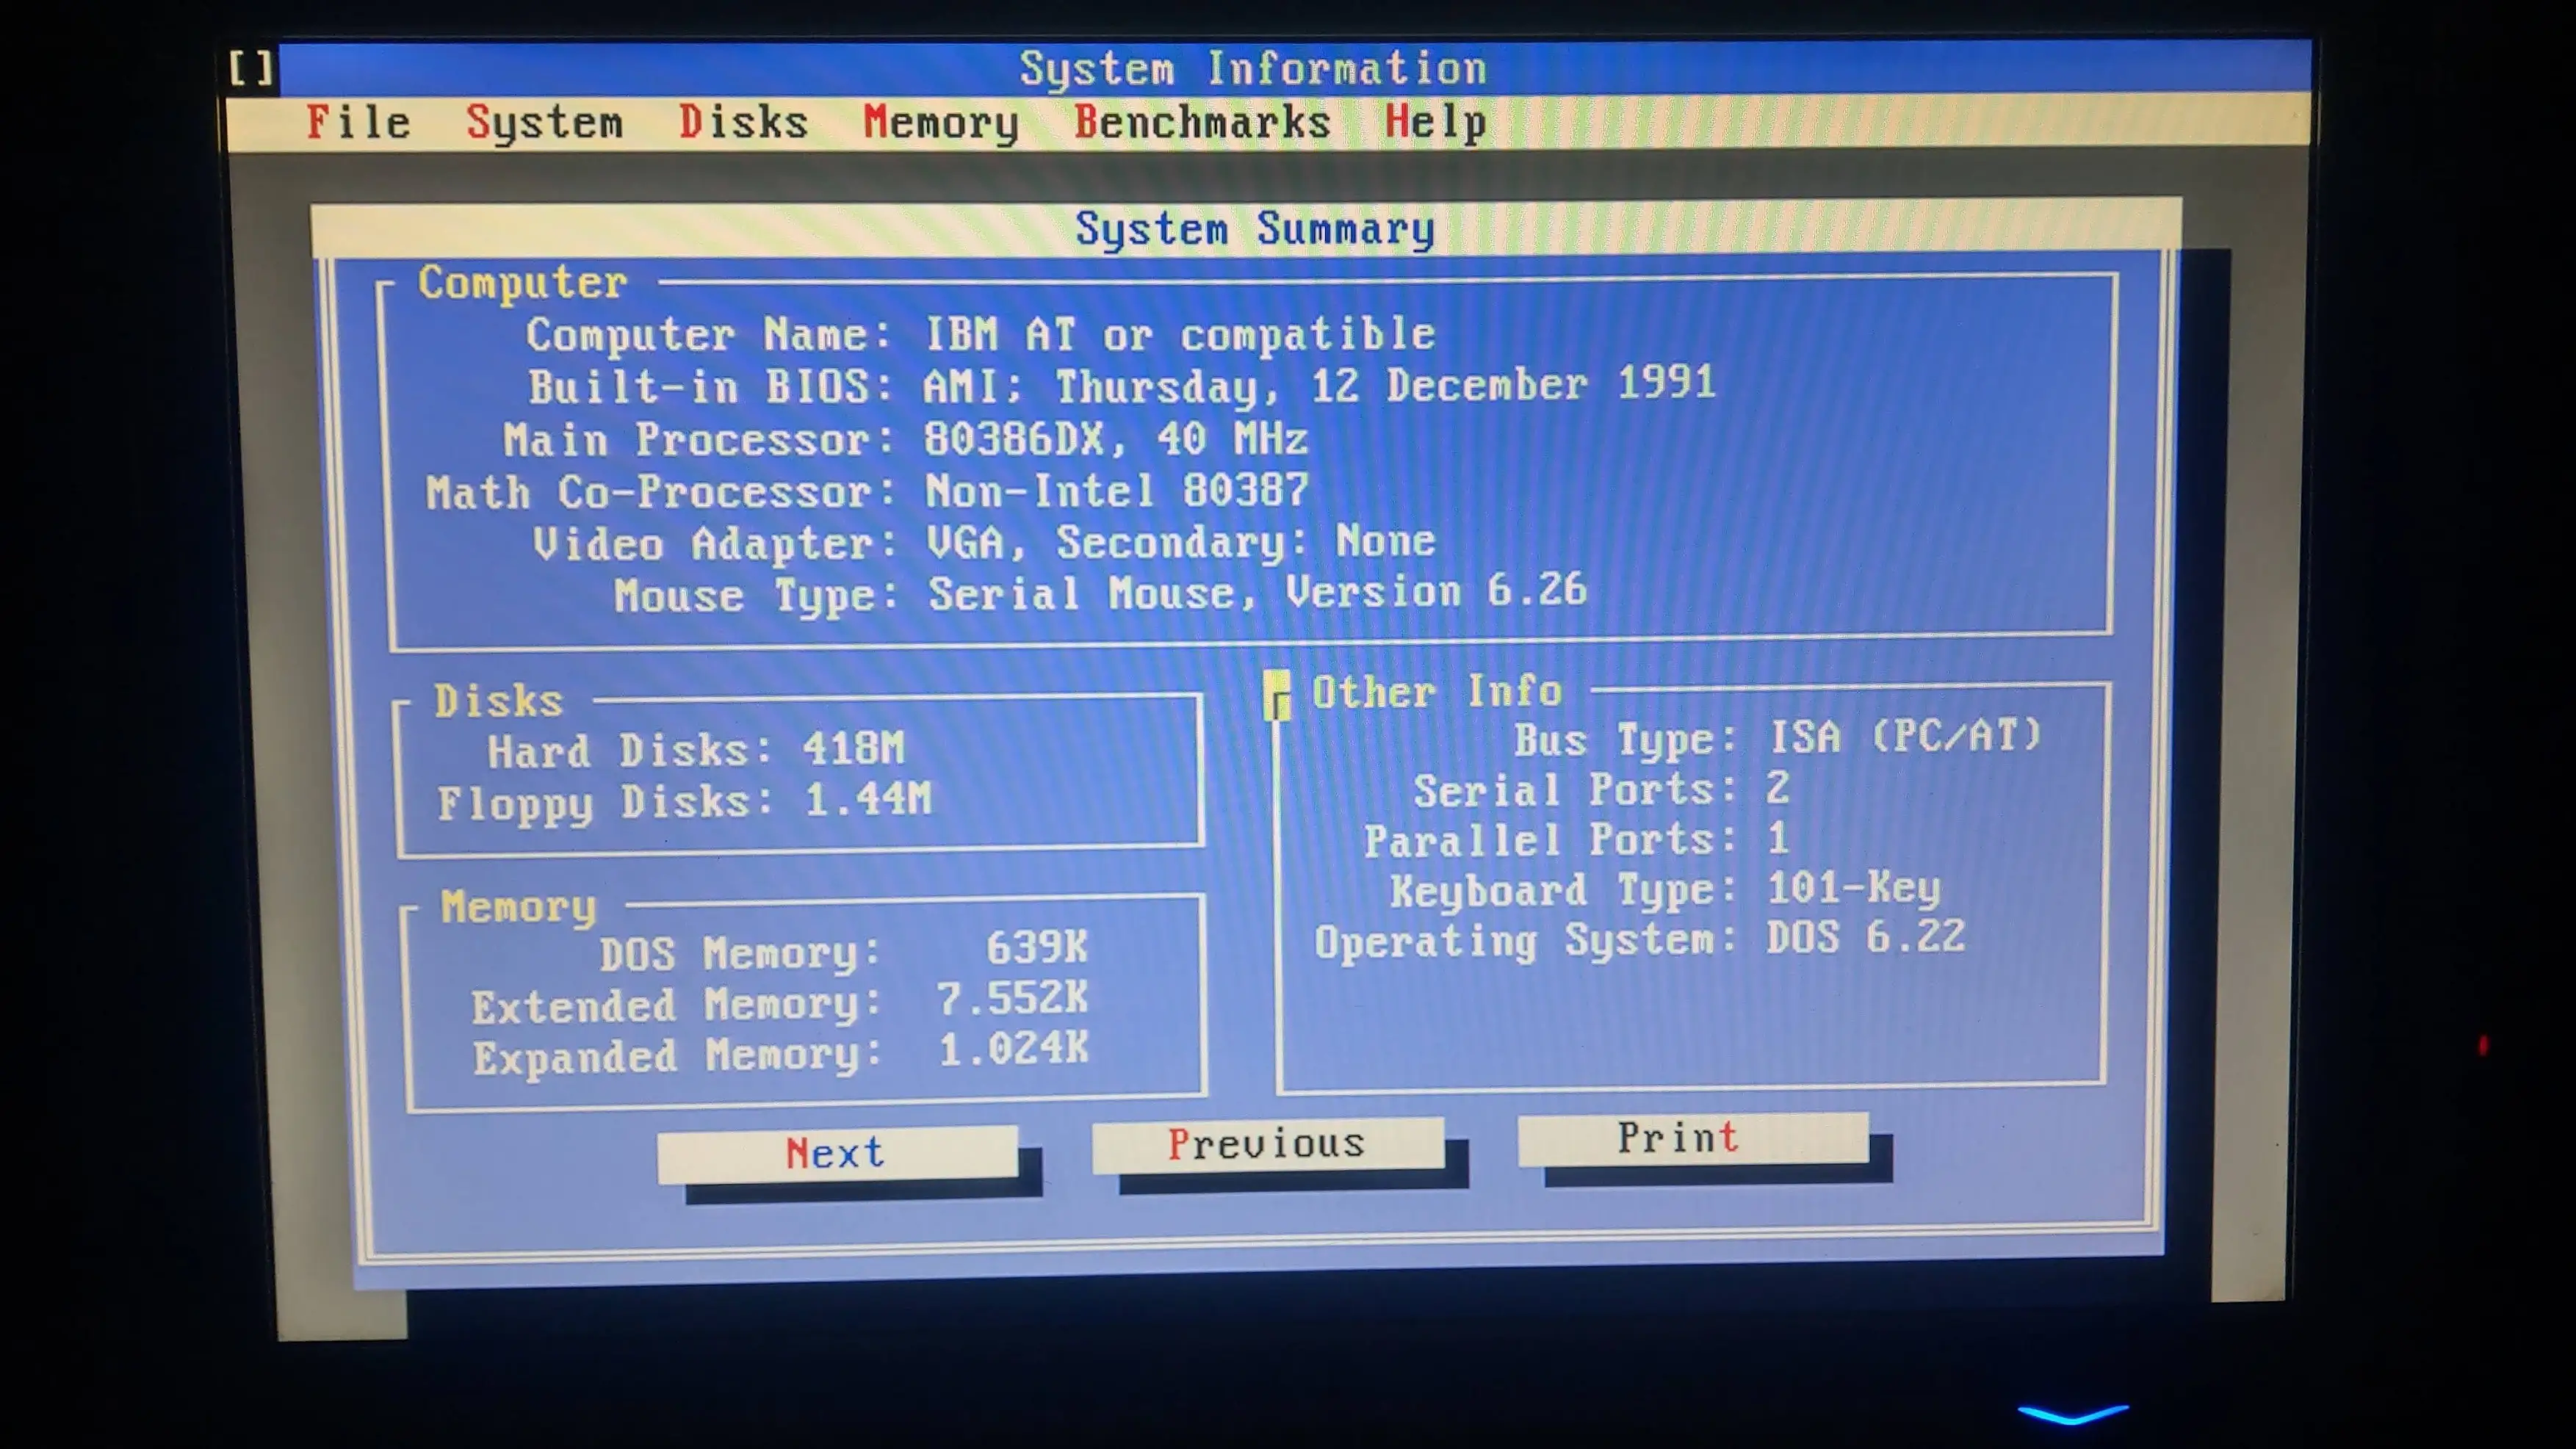The width and height of the screenshot is (2576, 1449).
Task: Click the DOS Memory value '639K'
Action: pos(1036,947)
